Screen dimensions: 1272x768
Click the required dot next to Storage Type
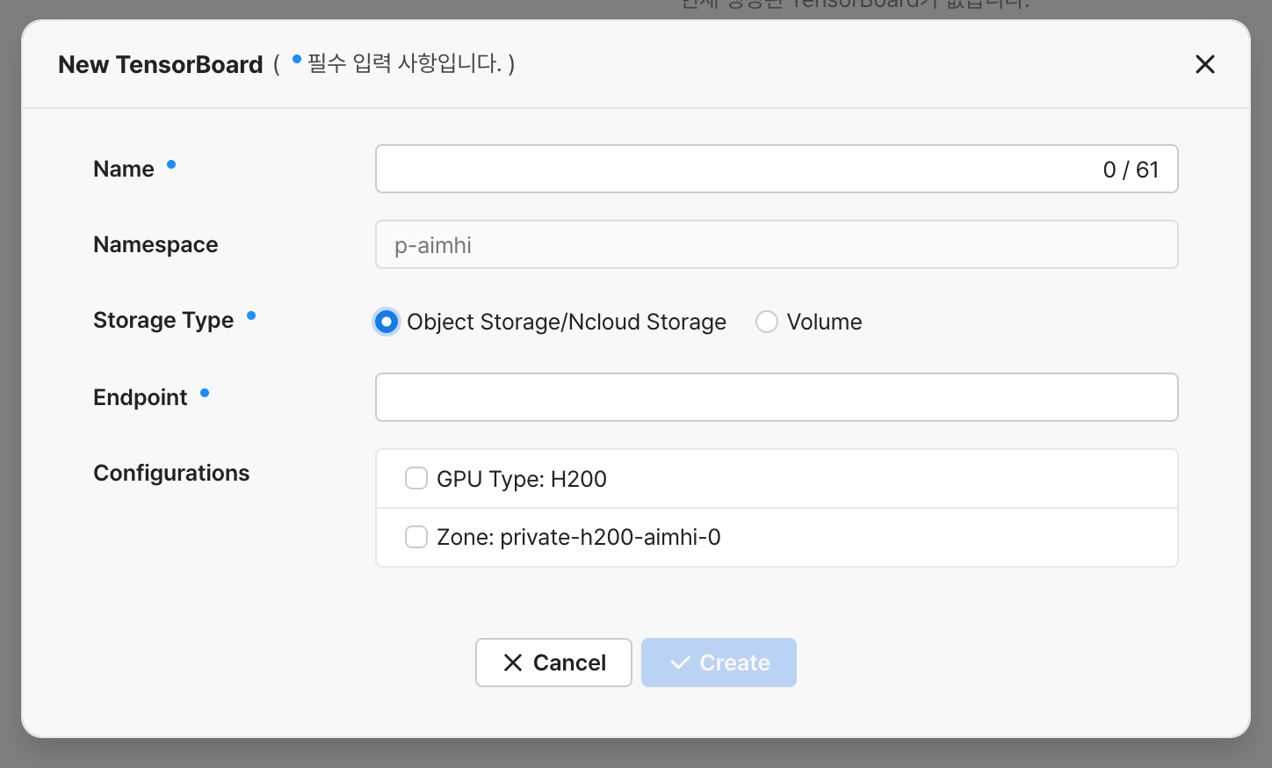pos(251,316)
